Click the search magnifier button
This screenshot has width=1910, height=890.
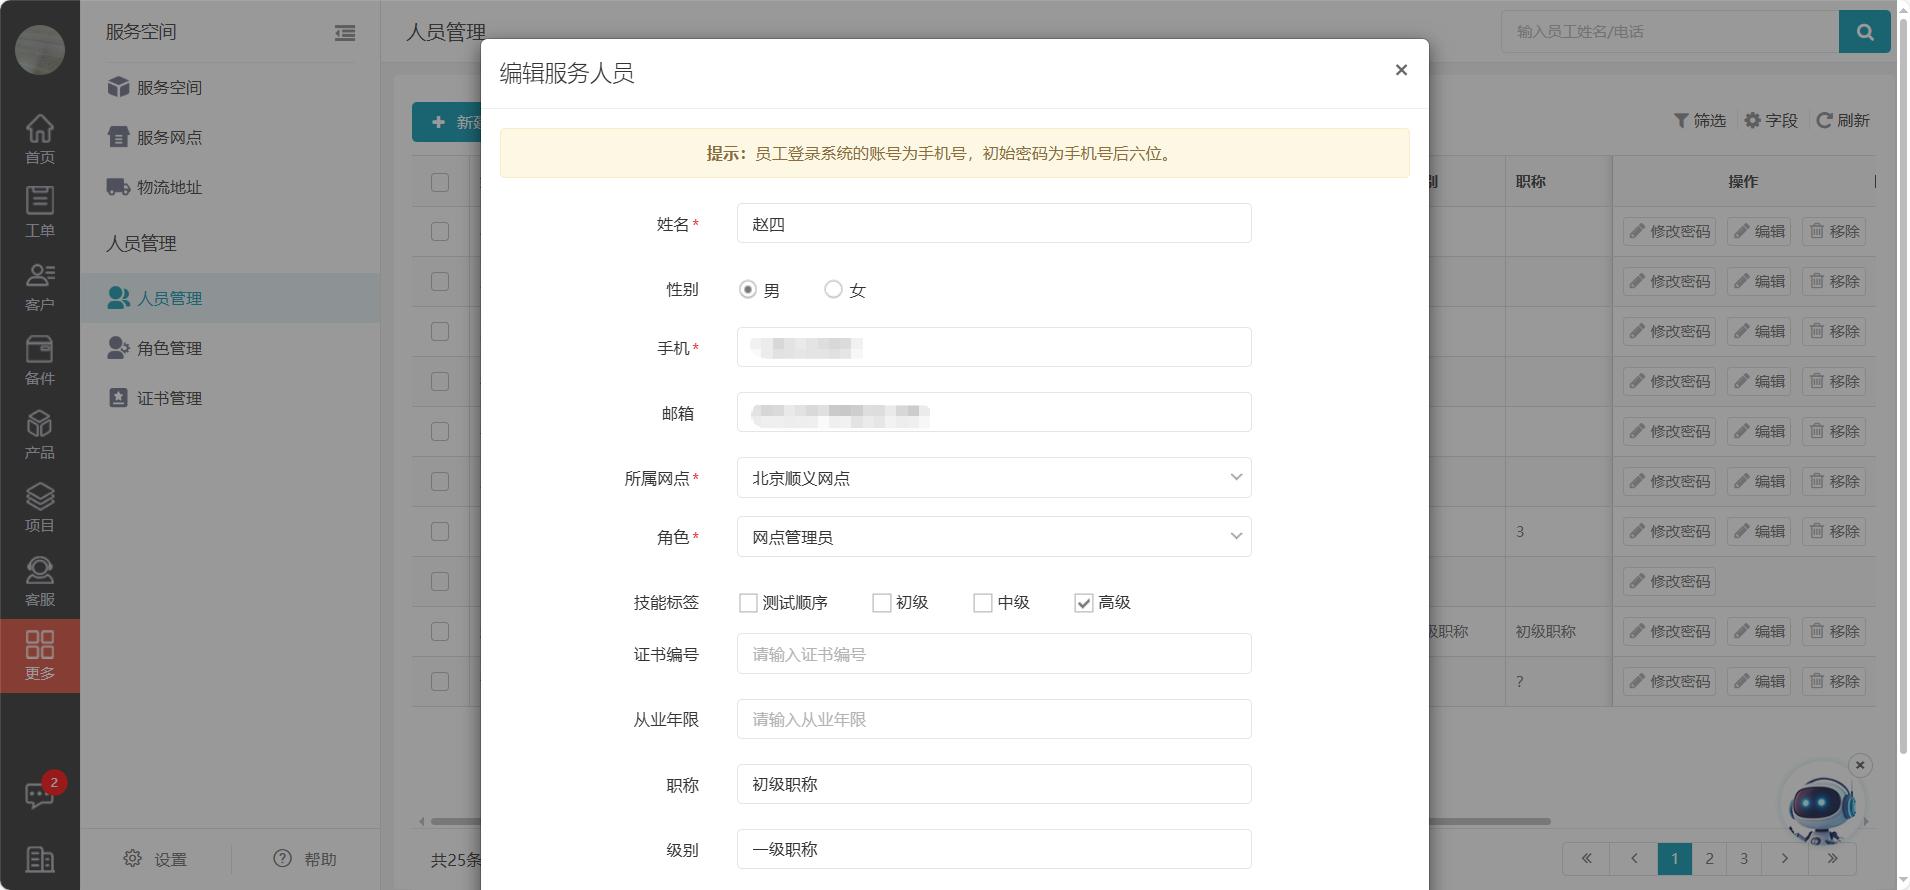pyautogui.click(x=1864, y=32)
